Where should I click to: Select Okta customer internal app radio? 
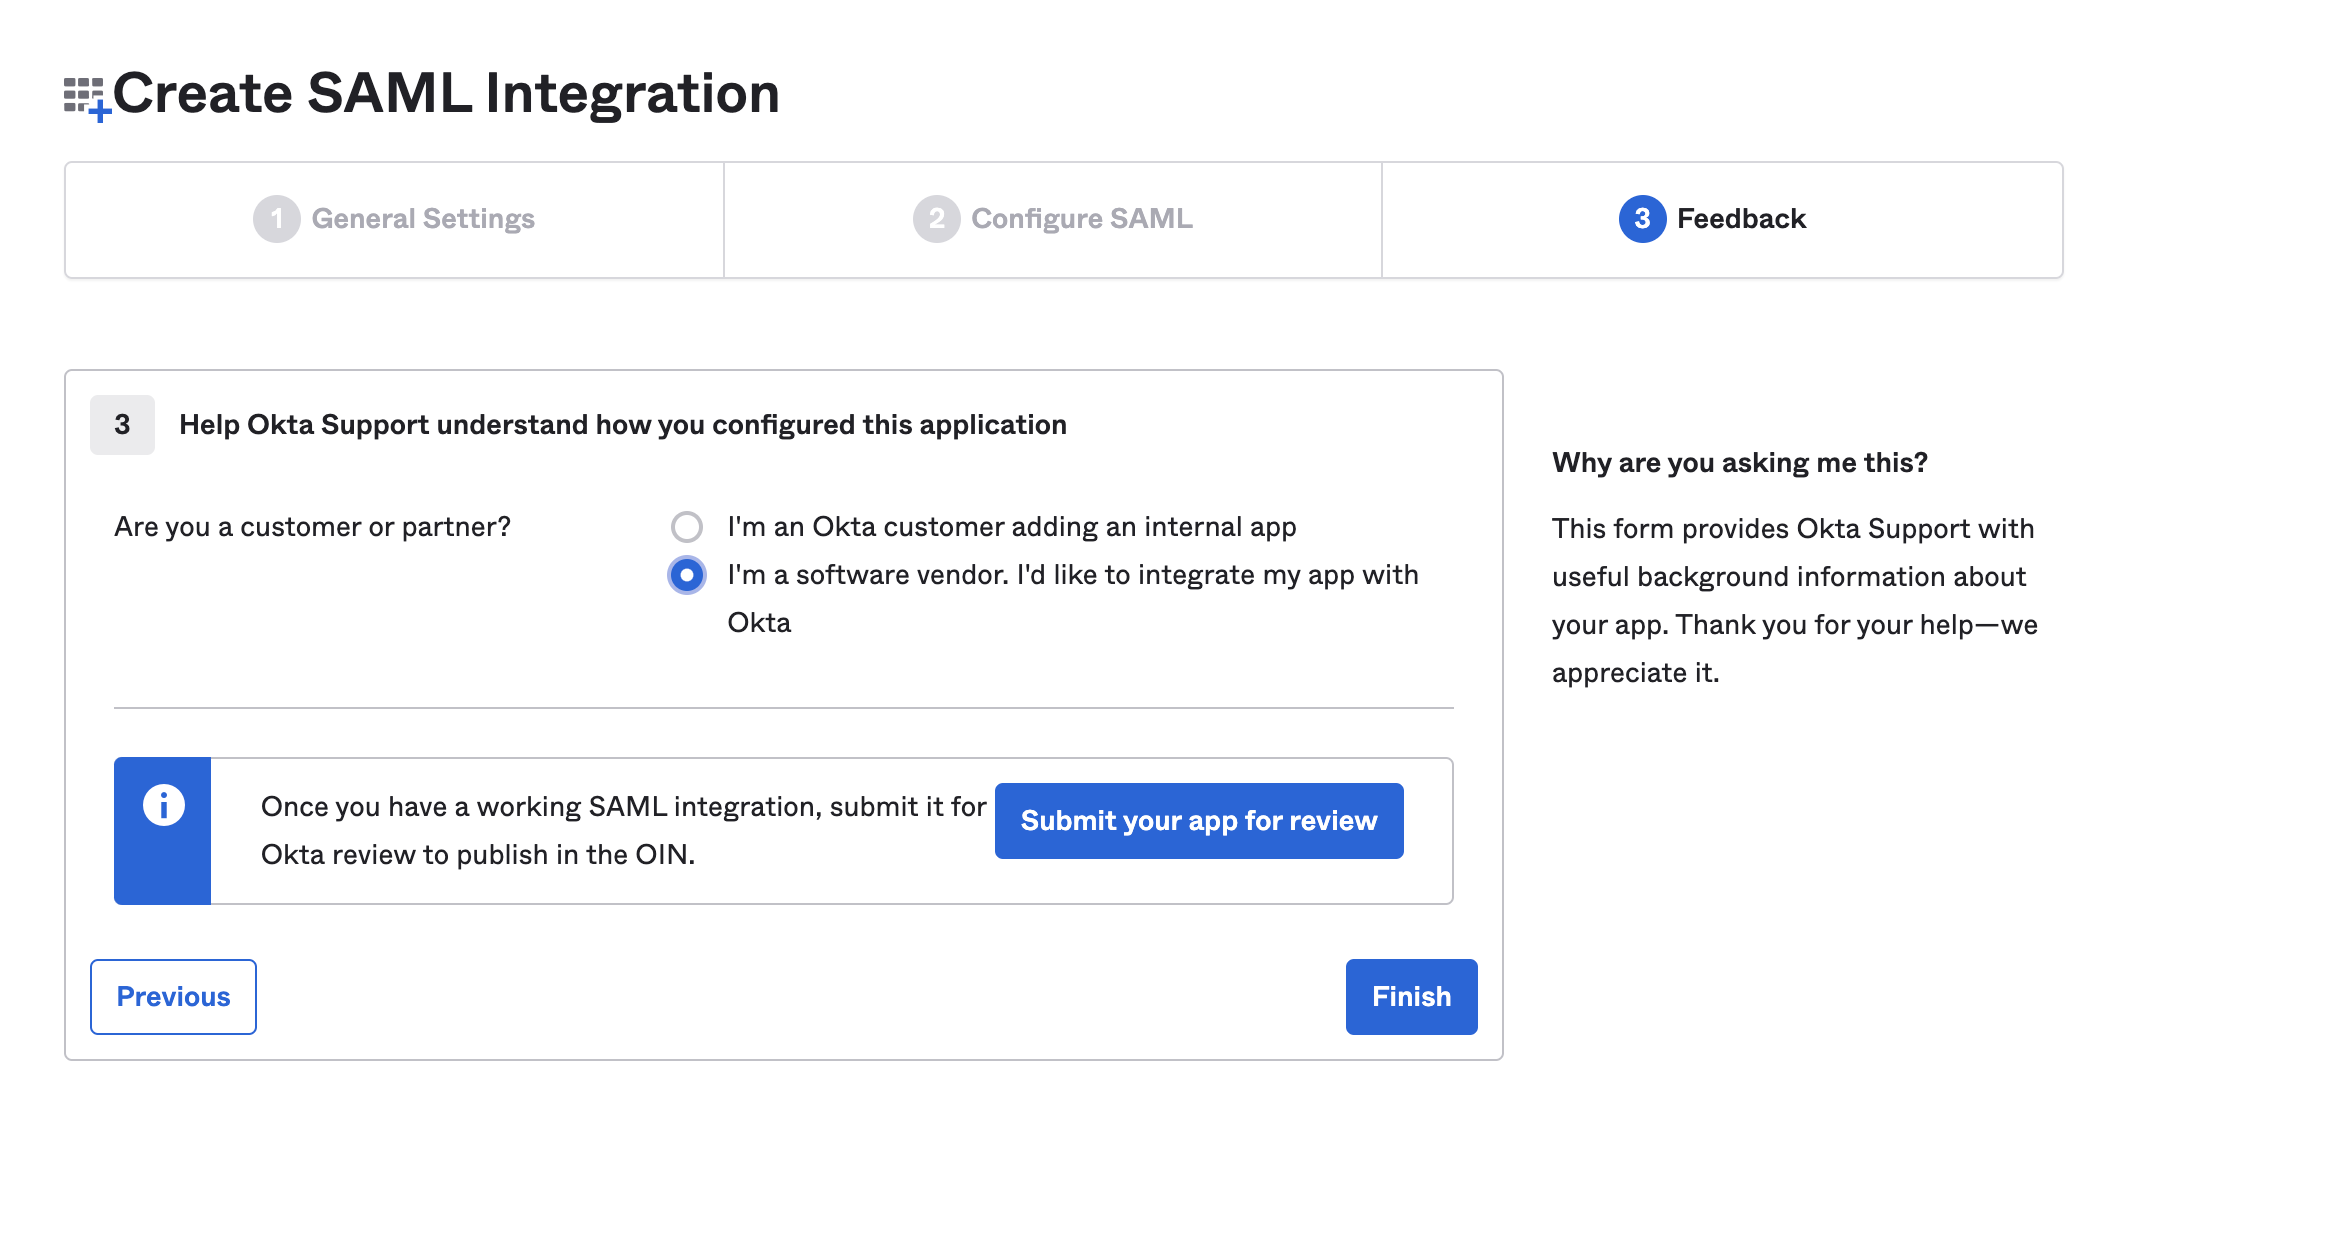[x=686, y=527]
